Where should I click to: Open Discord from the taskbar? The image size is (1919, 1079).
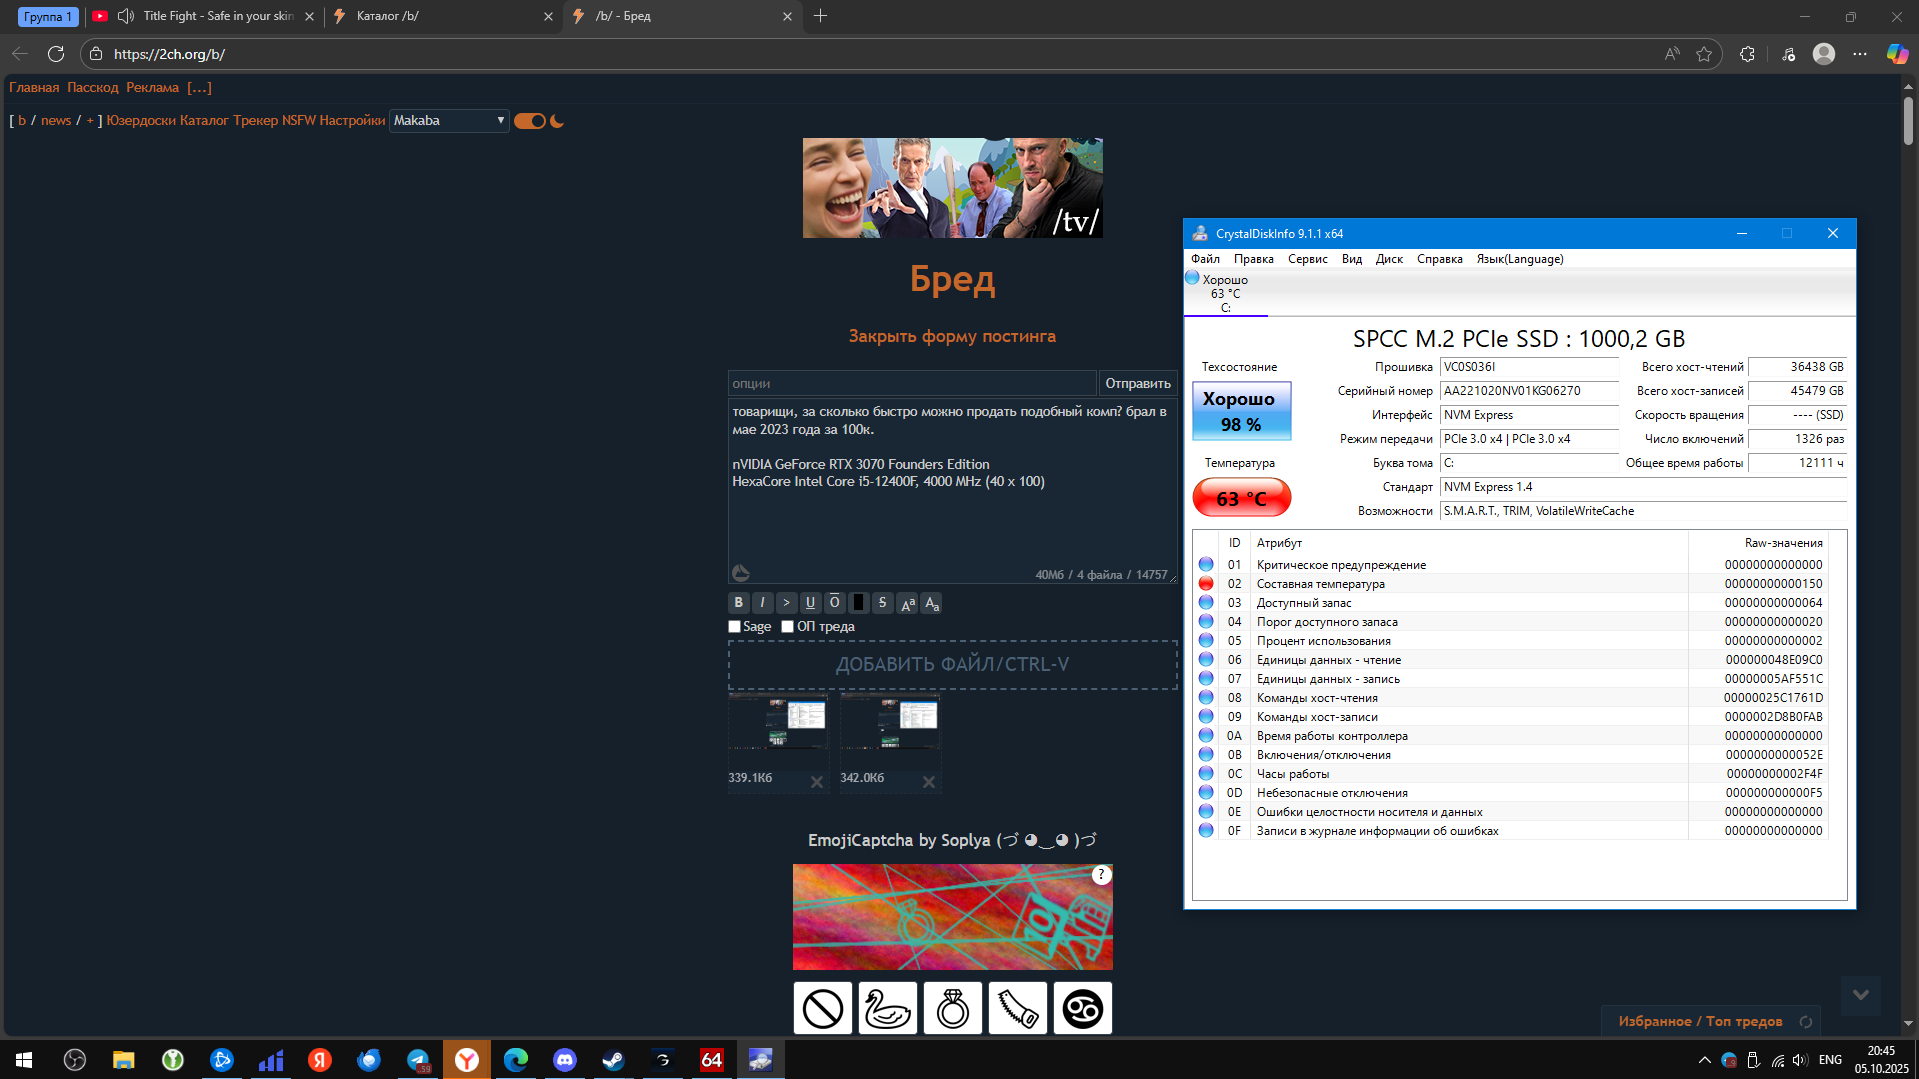[565, 1060]
